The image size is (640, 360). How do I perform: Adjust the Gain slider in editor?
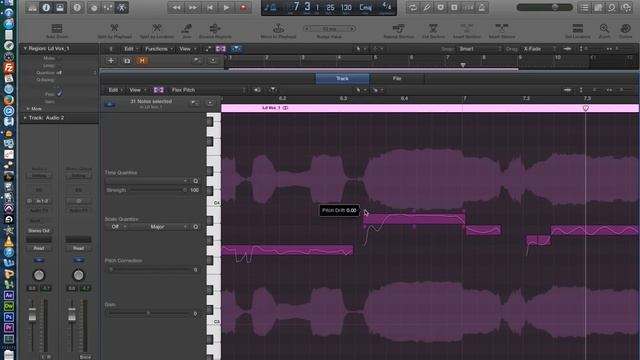[x=148, y=313]
